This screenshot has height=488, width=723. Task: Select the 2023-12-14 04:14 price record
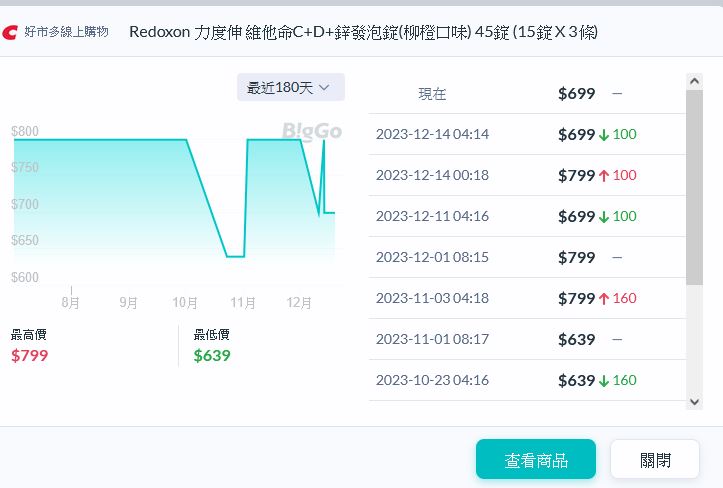pos(432,134)
